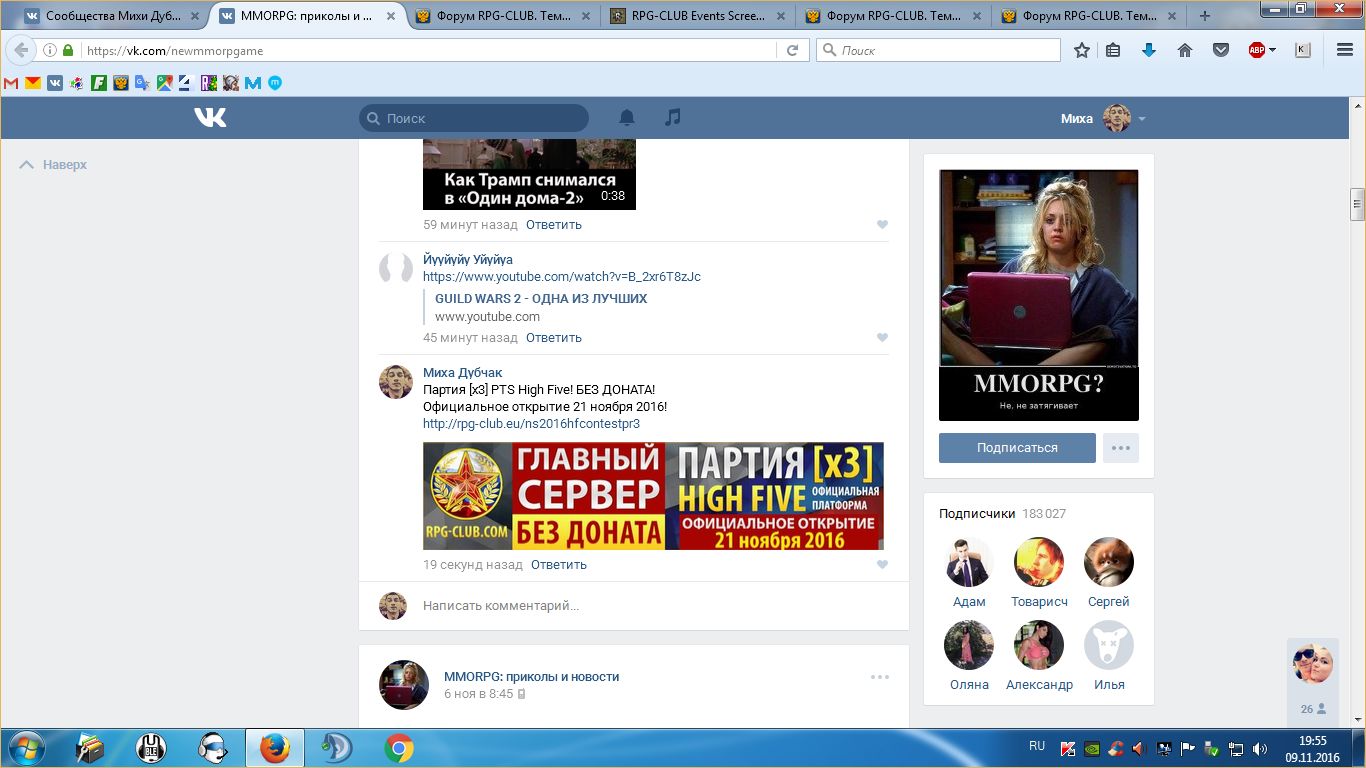The height and width of the screenshot is (768, 1366).
Task: Reply to Миха Дубчак's comment
Action: (x=559, y=565)
